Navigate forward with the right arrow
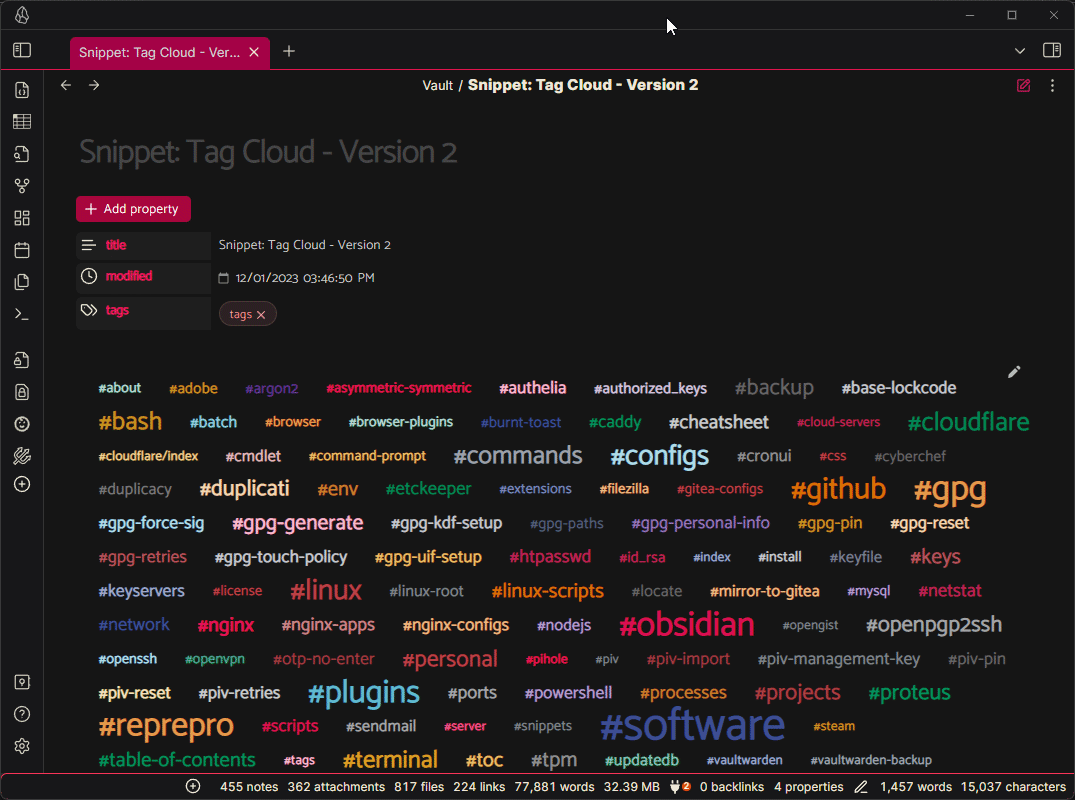The height and width of the screenshot is (800, 1075). click(94, 85)
